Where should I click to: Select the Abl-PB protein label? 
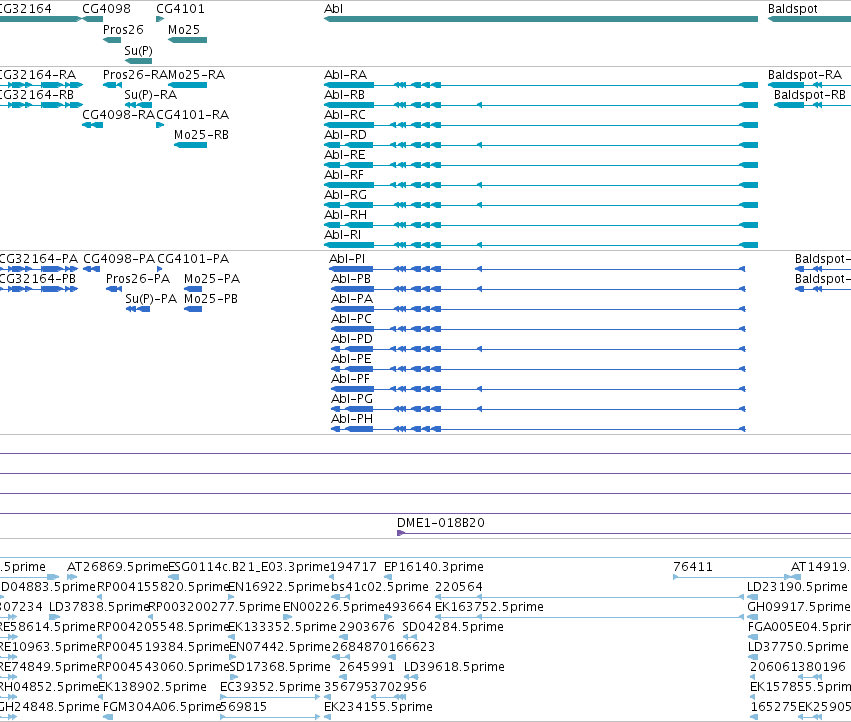coord(351,278)
